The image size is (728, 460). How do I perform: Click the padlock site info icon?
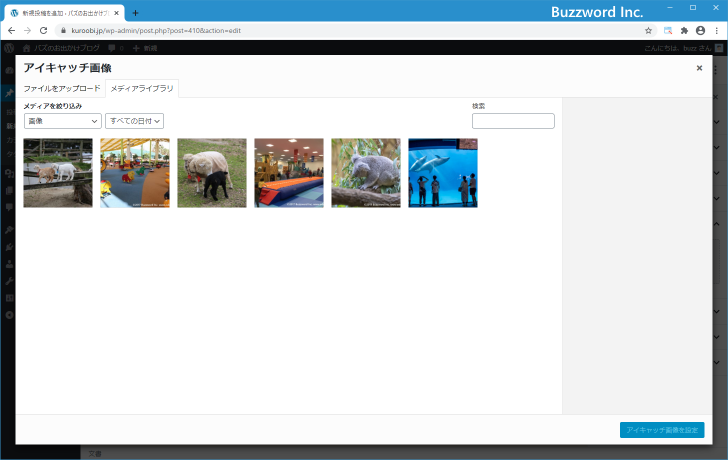(x=63, y=31)
